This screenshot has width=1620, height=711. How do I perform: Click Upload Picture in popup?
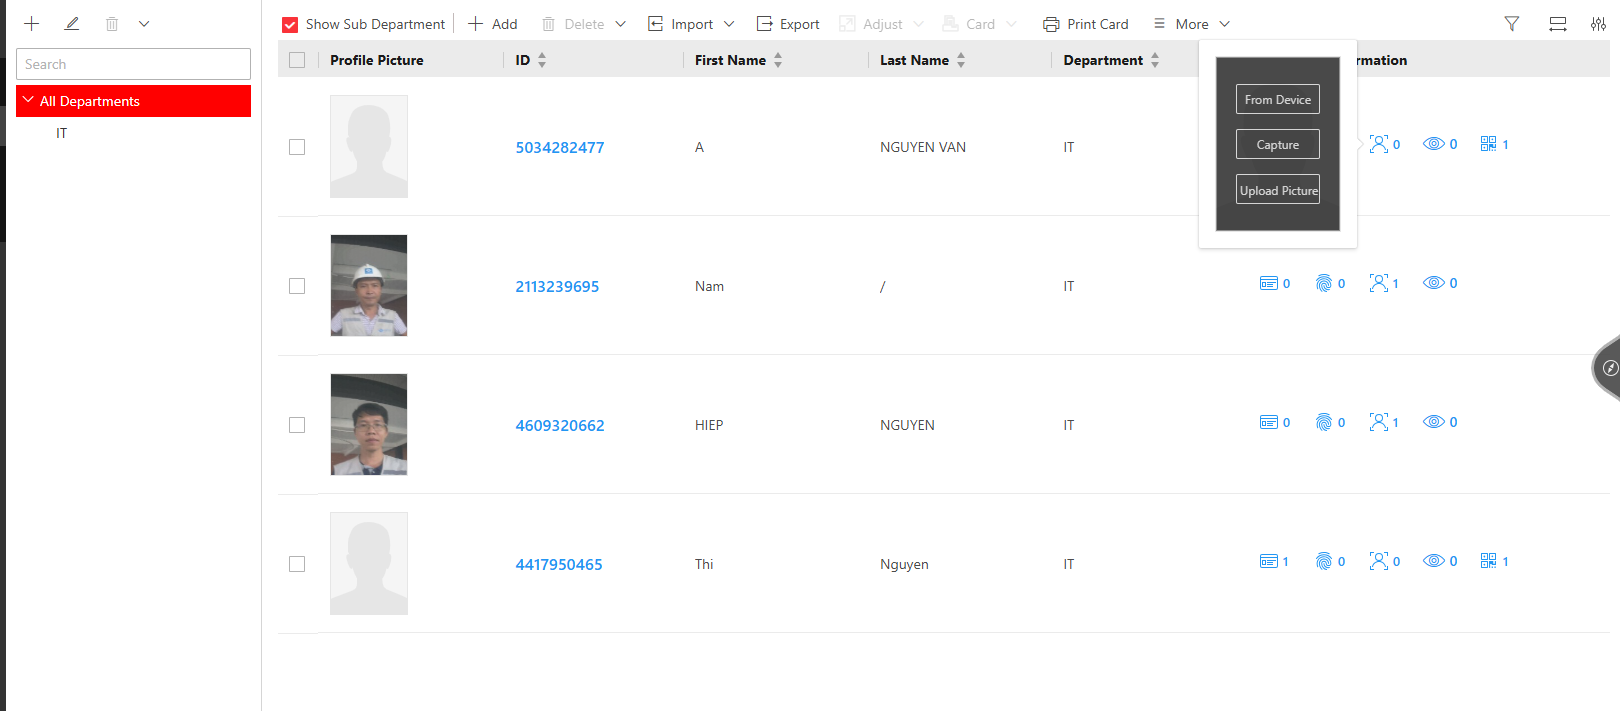click(1278, 190)
